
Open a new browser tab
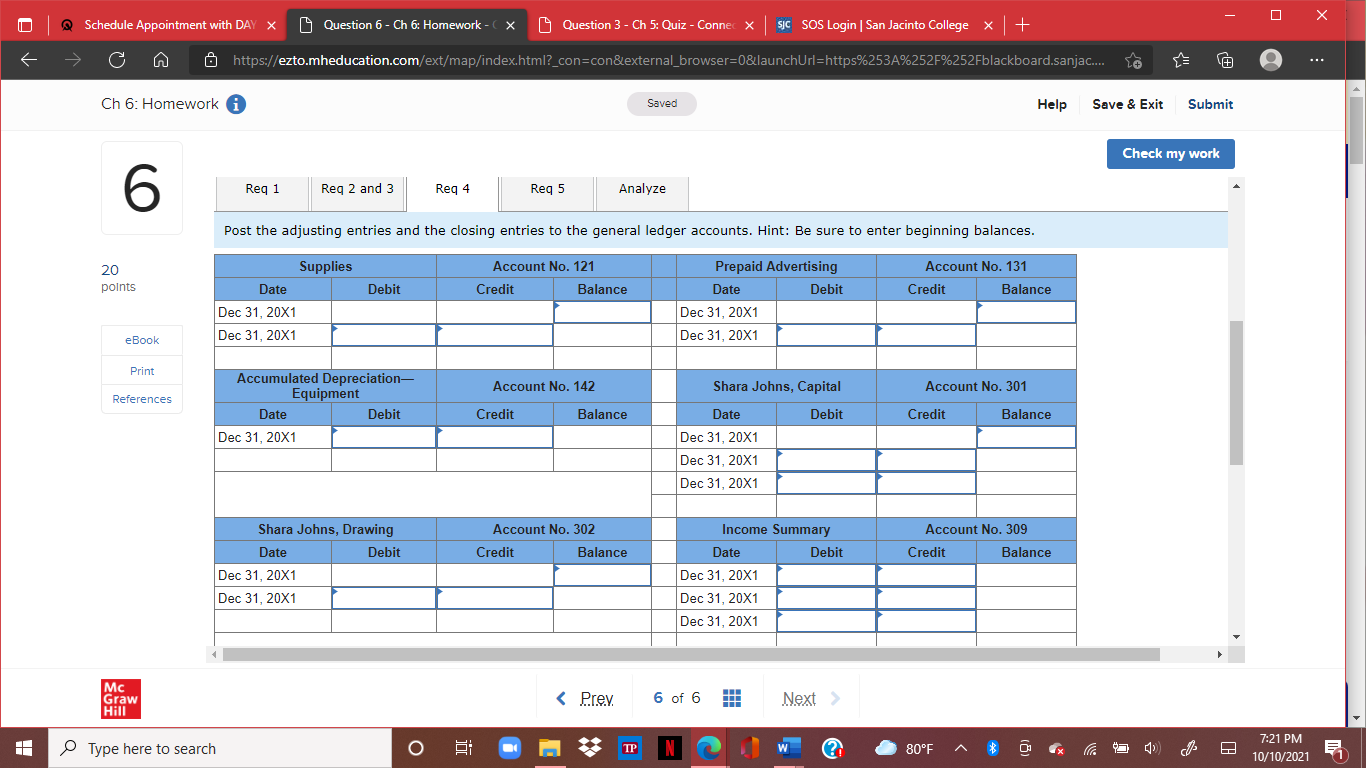(x=1022, y=25)
